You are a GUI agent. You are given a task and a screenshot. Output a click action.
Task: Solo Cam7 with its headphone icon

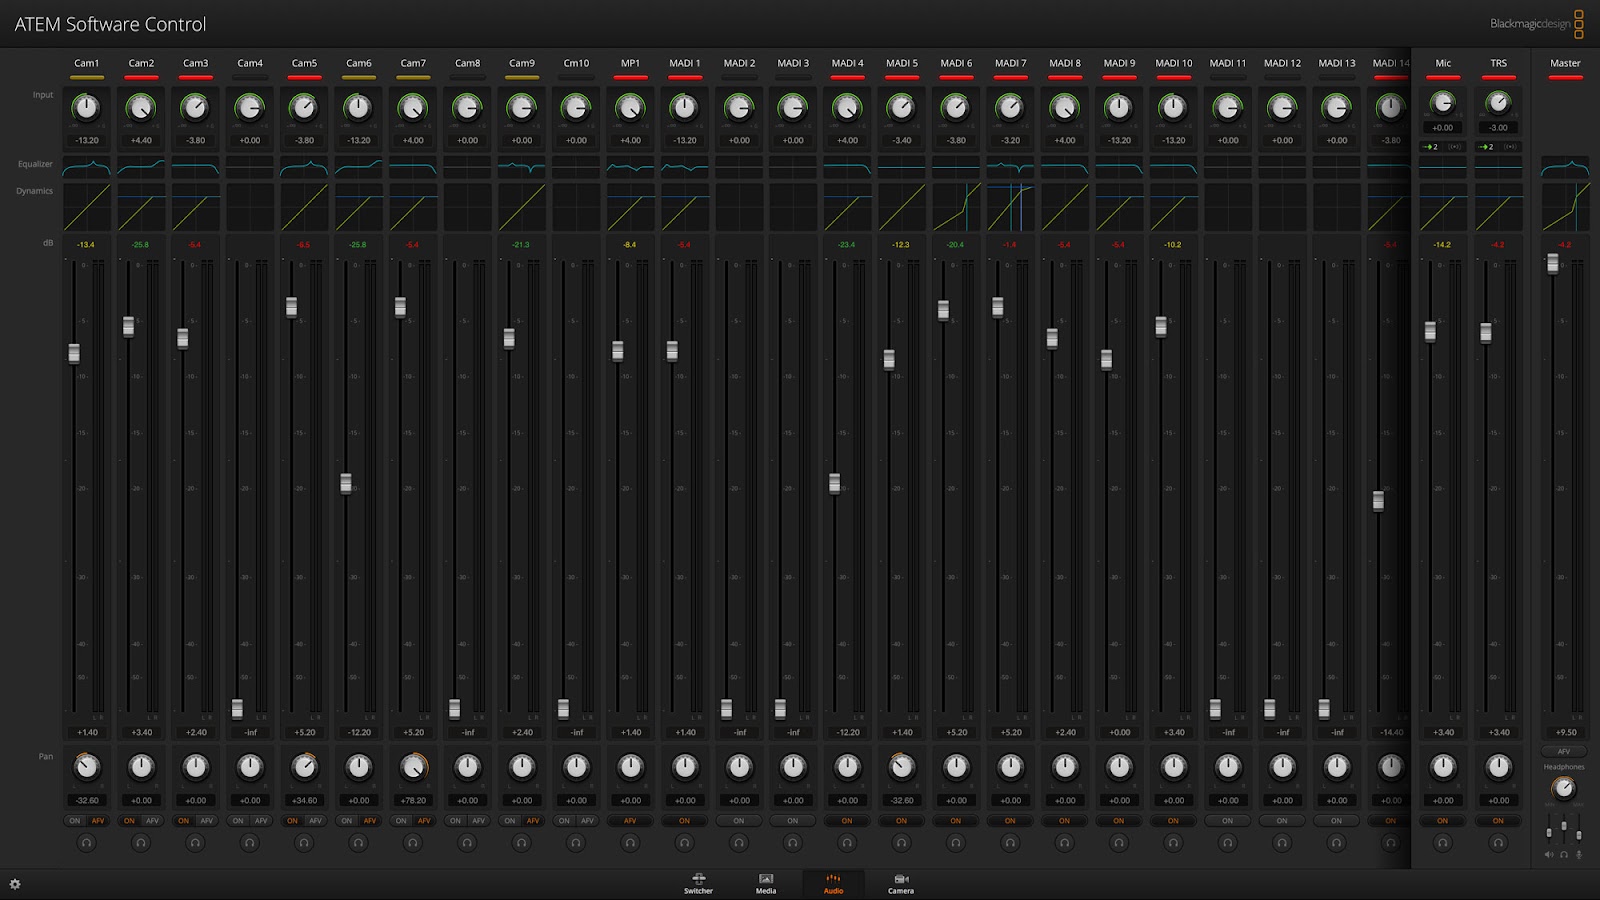413,843
